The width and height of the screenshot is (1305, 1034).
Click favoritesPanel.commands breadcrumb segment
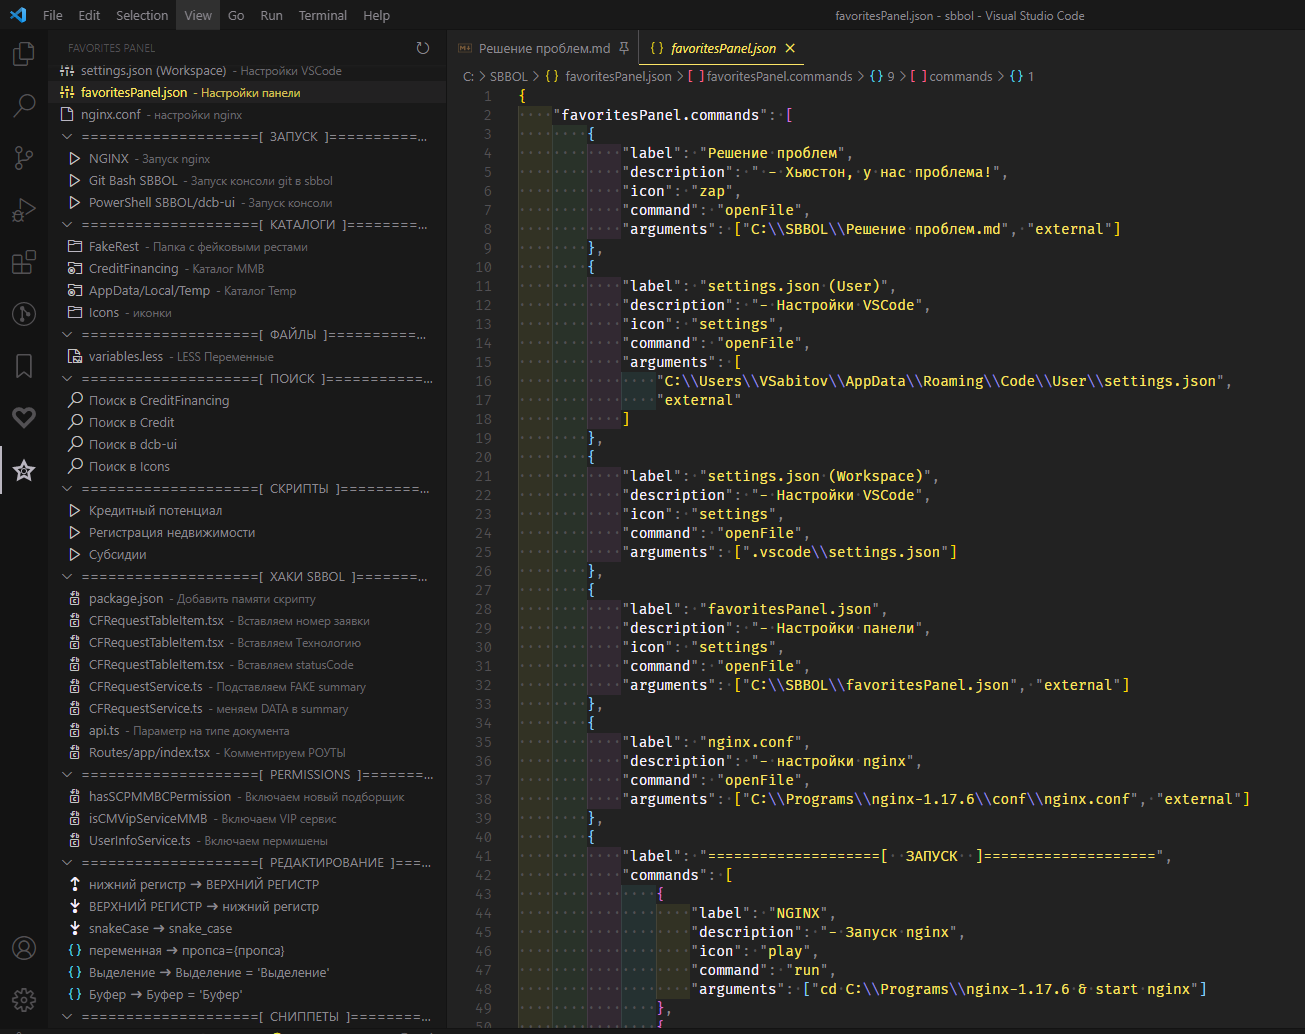pyautogui.click(x=780, y=76)
